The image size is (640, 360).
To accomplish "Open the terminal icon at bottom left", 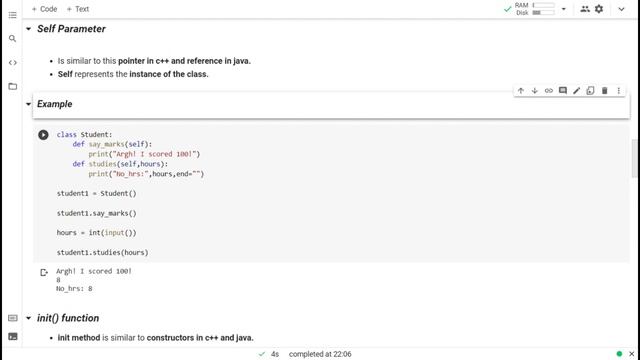I will [13, 337].
